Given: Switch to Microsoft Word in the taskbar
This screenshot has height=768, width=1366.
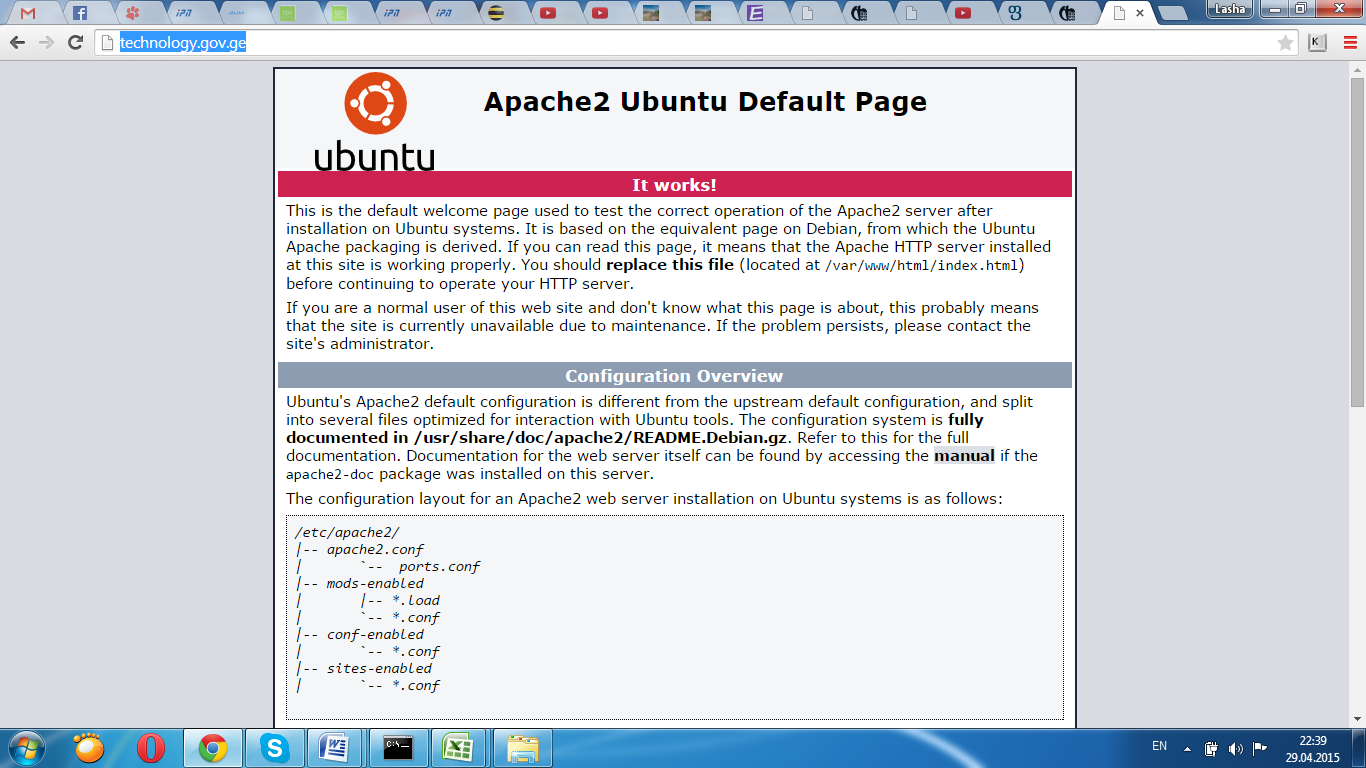Looking at the screenshot, I should [x=334, y=748].
